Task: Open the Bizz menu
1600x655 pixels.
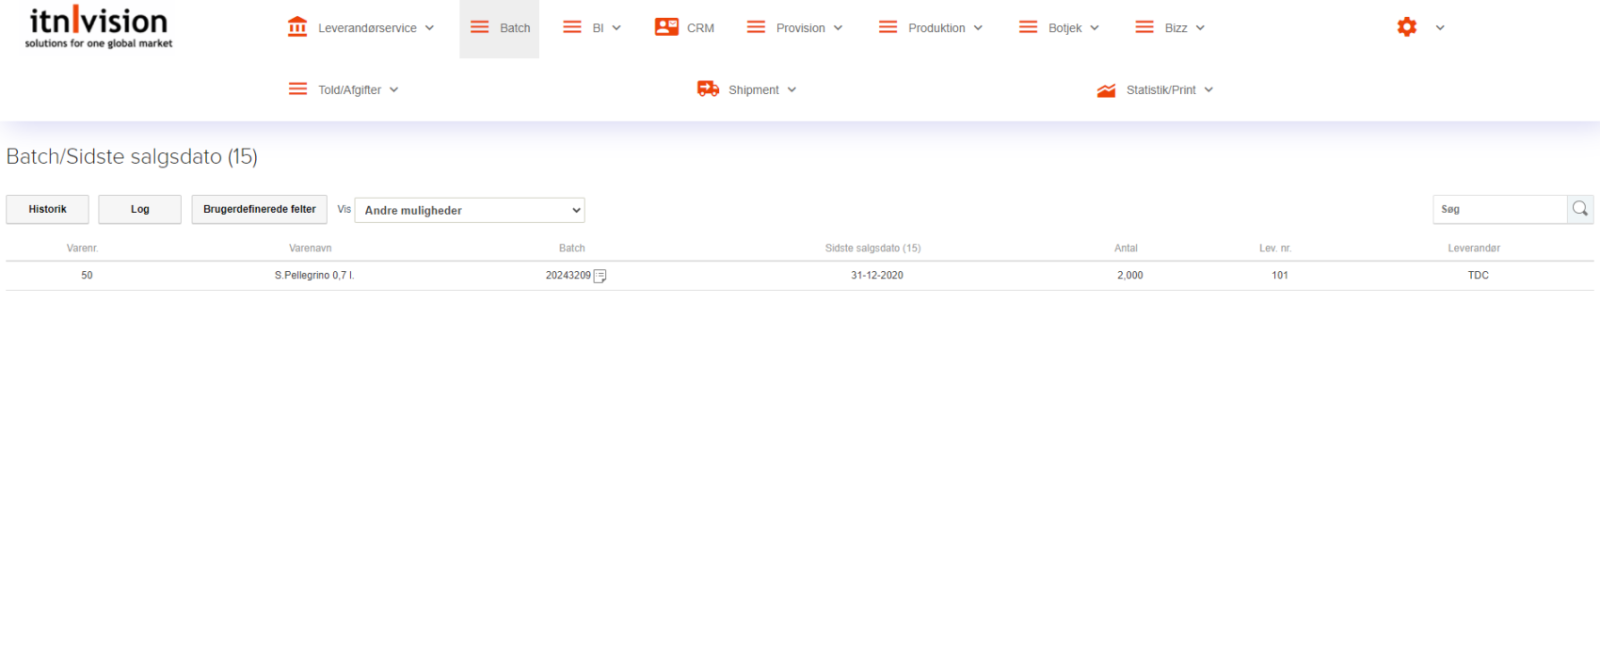Action: (x=1171, y=28)
